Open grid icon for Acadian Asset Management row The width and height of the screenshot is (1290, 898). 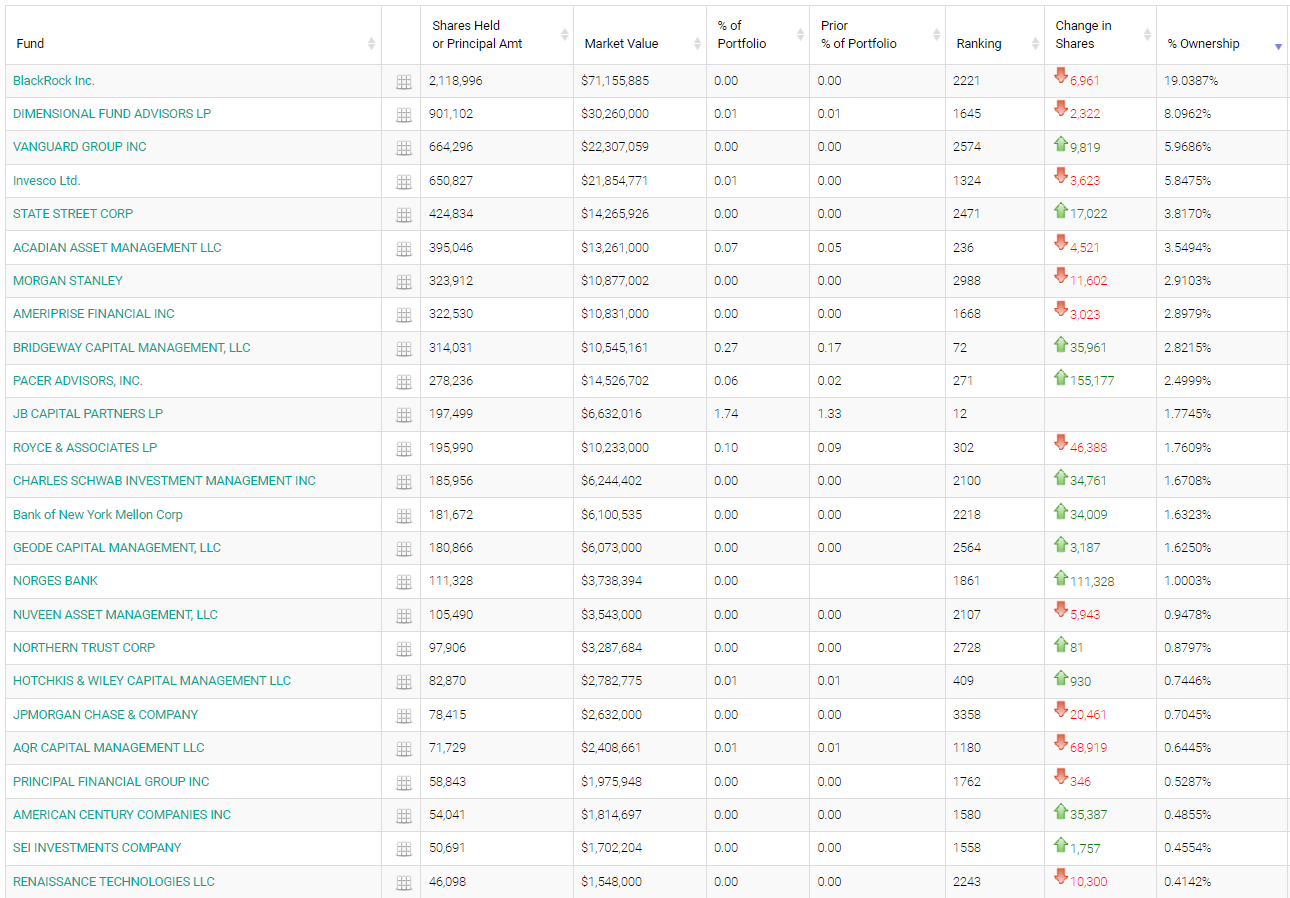tap(404, 249)
